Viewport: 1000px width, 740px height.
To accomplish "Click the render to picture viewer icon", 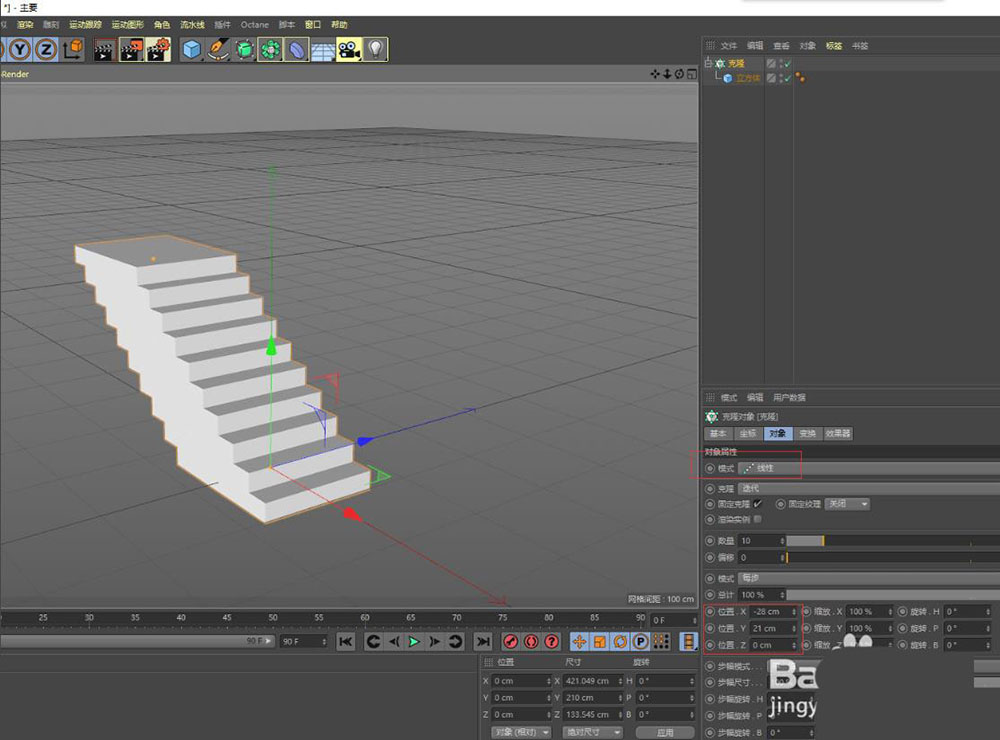I will coord(131,49).
